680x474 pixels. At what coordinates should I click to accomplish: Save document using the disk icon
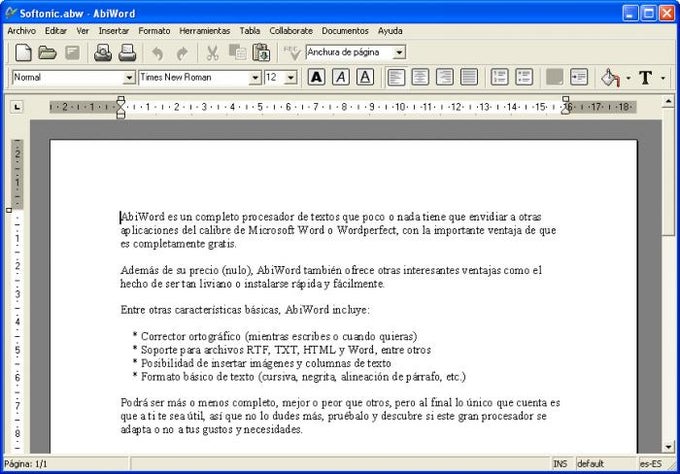tap(72, 53)
